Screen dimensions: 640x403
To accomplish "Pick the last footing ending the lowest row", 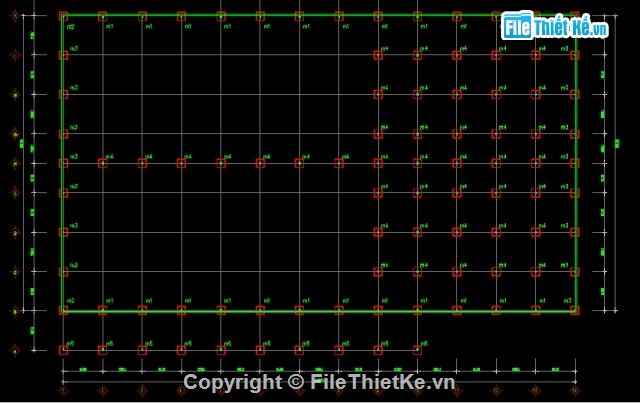I will click(x=417, y=350).
